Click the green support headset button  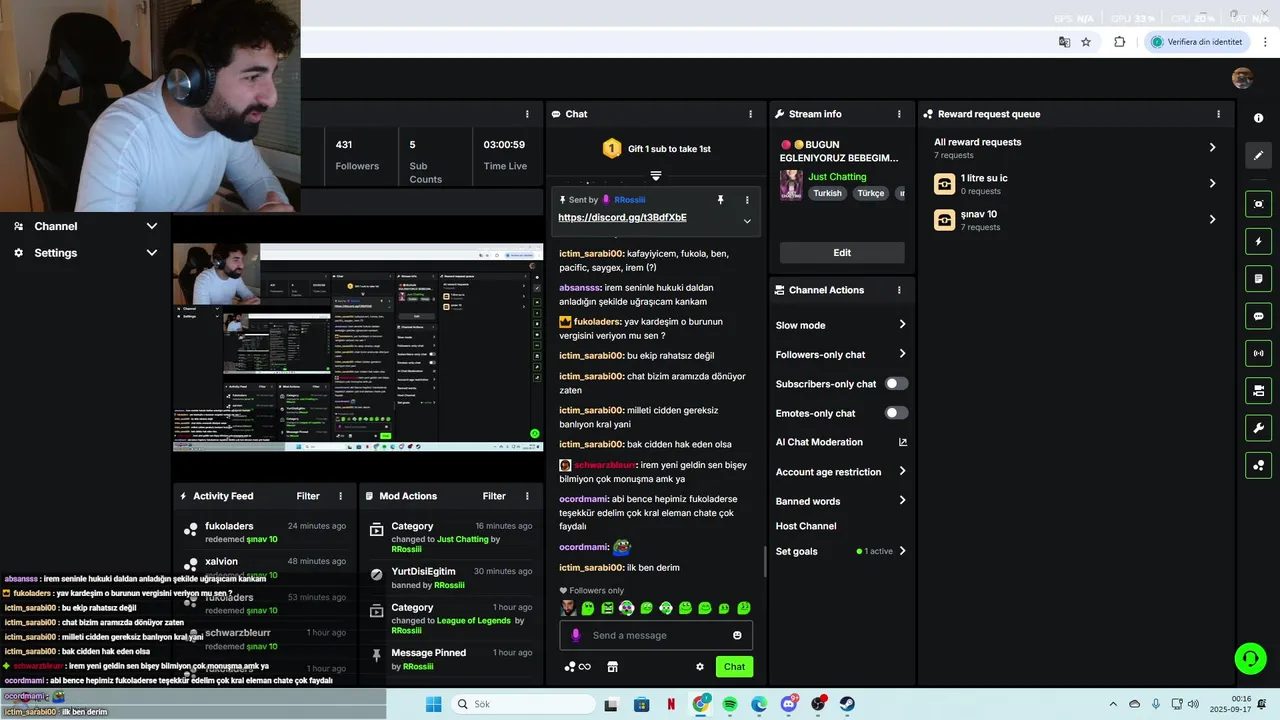click(x=1250, y=658)
